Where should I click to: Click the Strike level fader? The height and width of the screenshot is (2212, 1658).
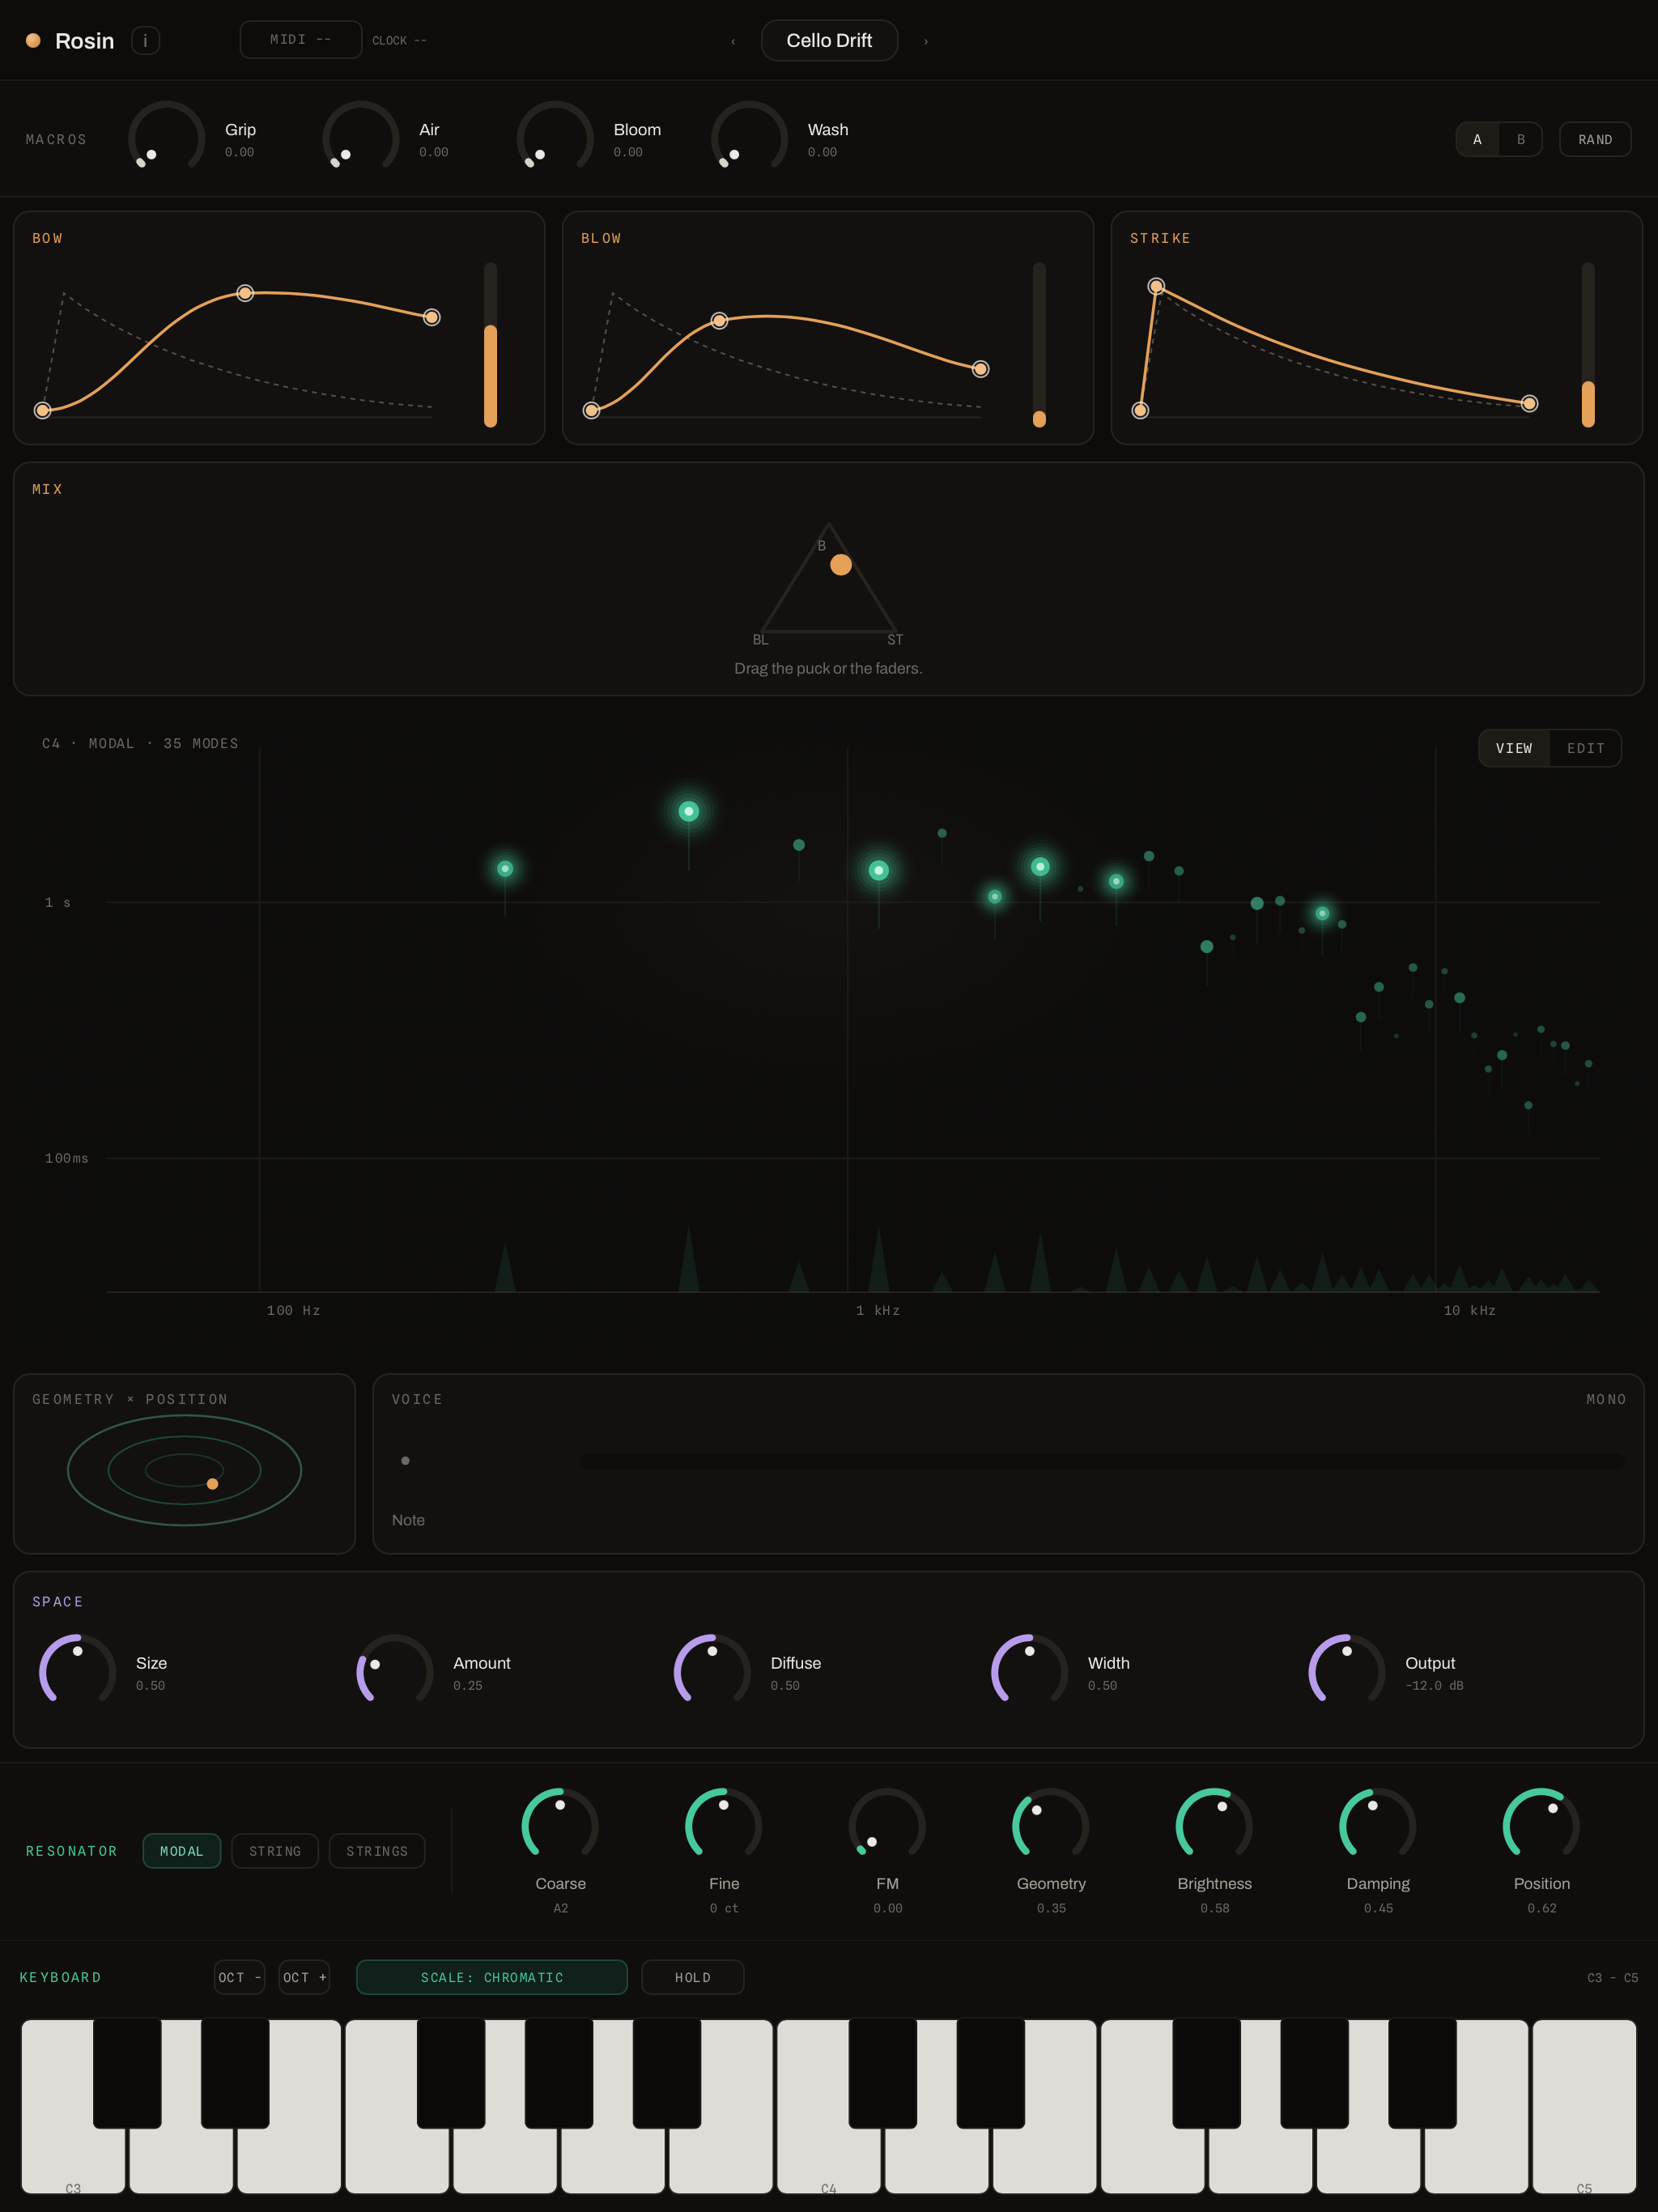pos(1588,345)
